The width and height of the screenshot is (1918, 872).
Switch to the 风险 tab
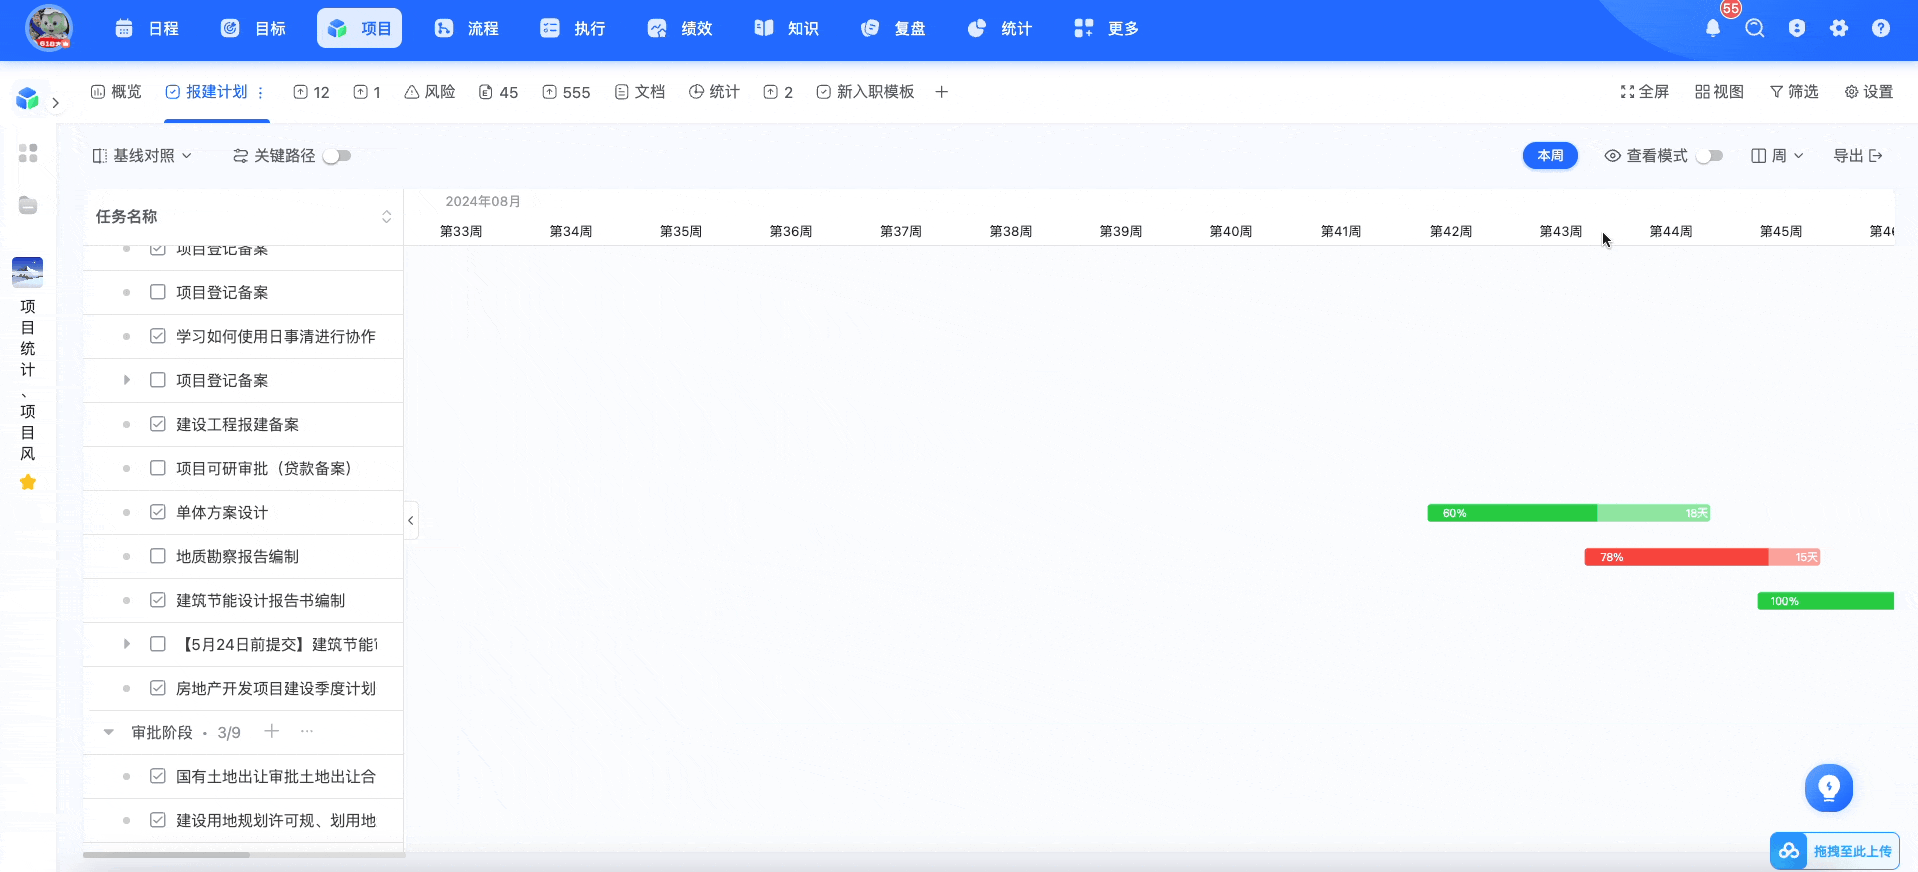point(430,92)
